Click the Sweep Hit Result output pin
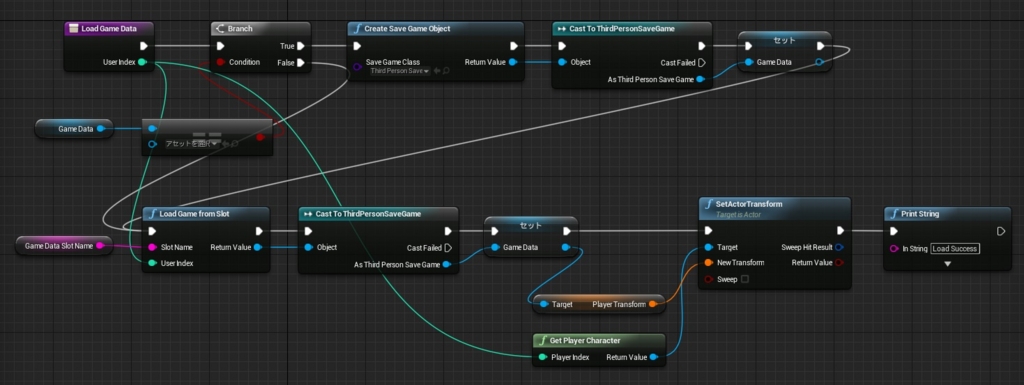The width and height of the screenshot is (1024, 385). pyautogui.click(x=839, y=247)
